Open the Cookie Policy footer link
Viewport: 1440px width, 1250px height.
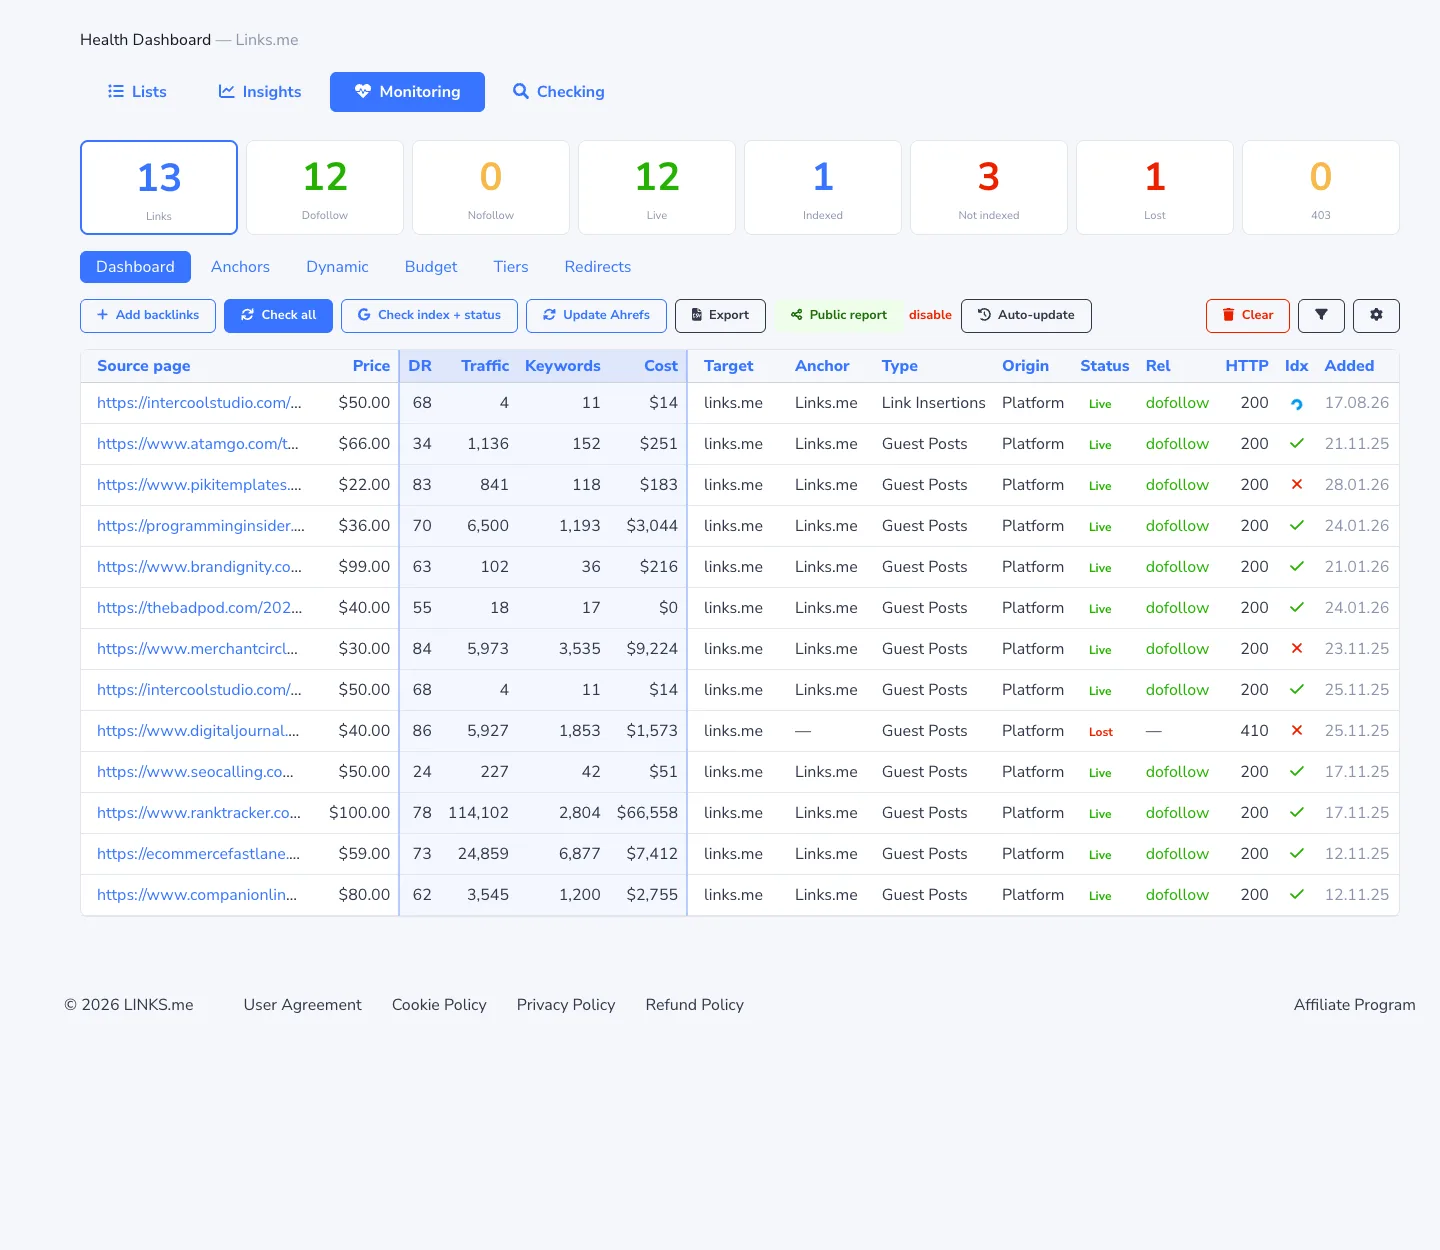(439, 1005)
